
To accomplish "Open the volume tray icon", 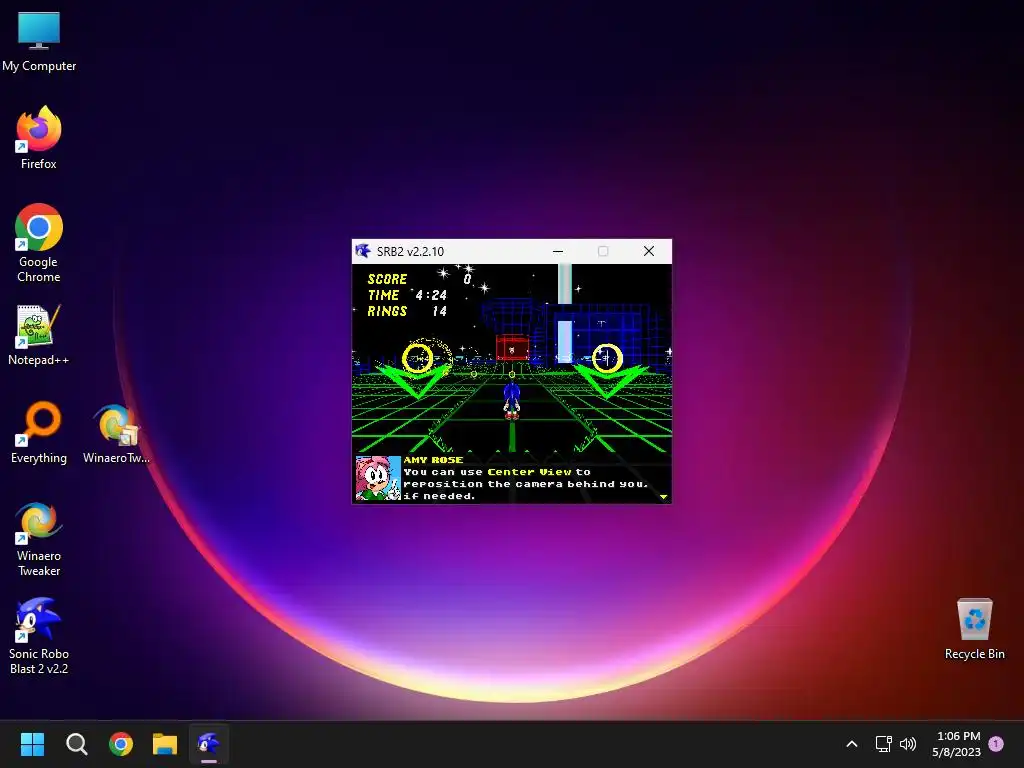I will (x=908, y=744).
